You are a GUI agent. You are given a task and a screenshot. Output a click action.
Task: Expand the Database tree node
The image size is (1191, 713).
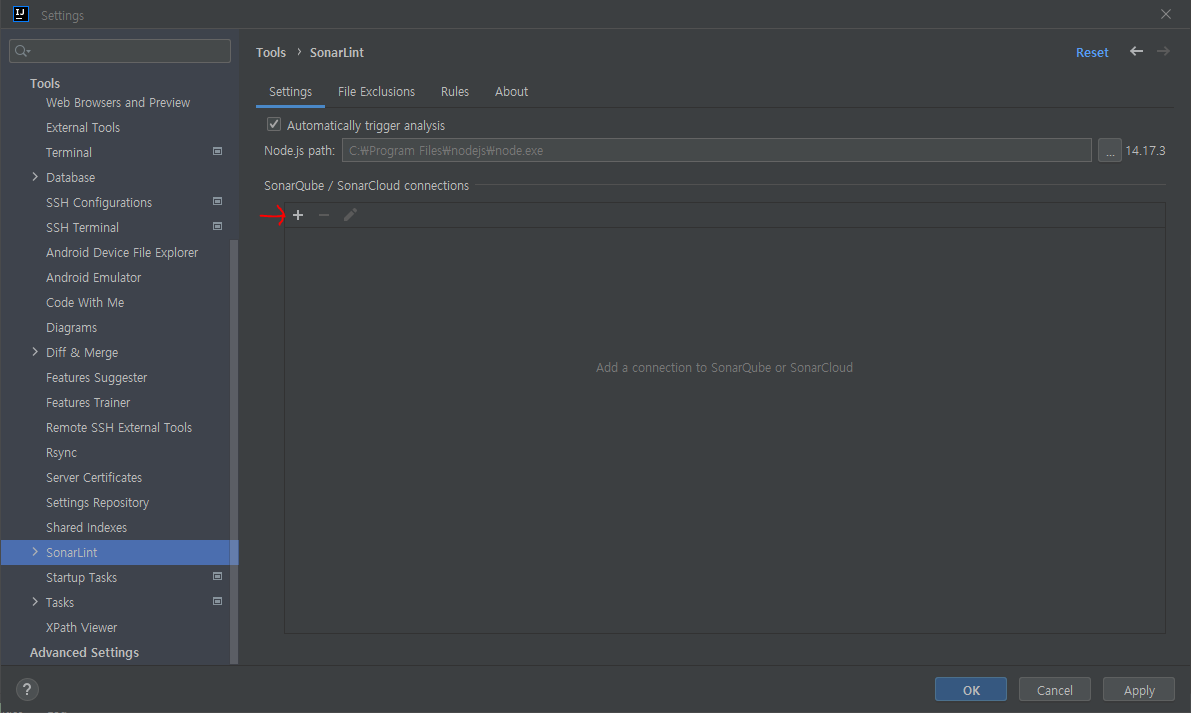click(x=35, y=177)
